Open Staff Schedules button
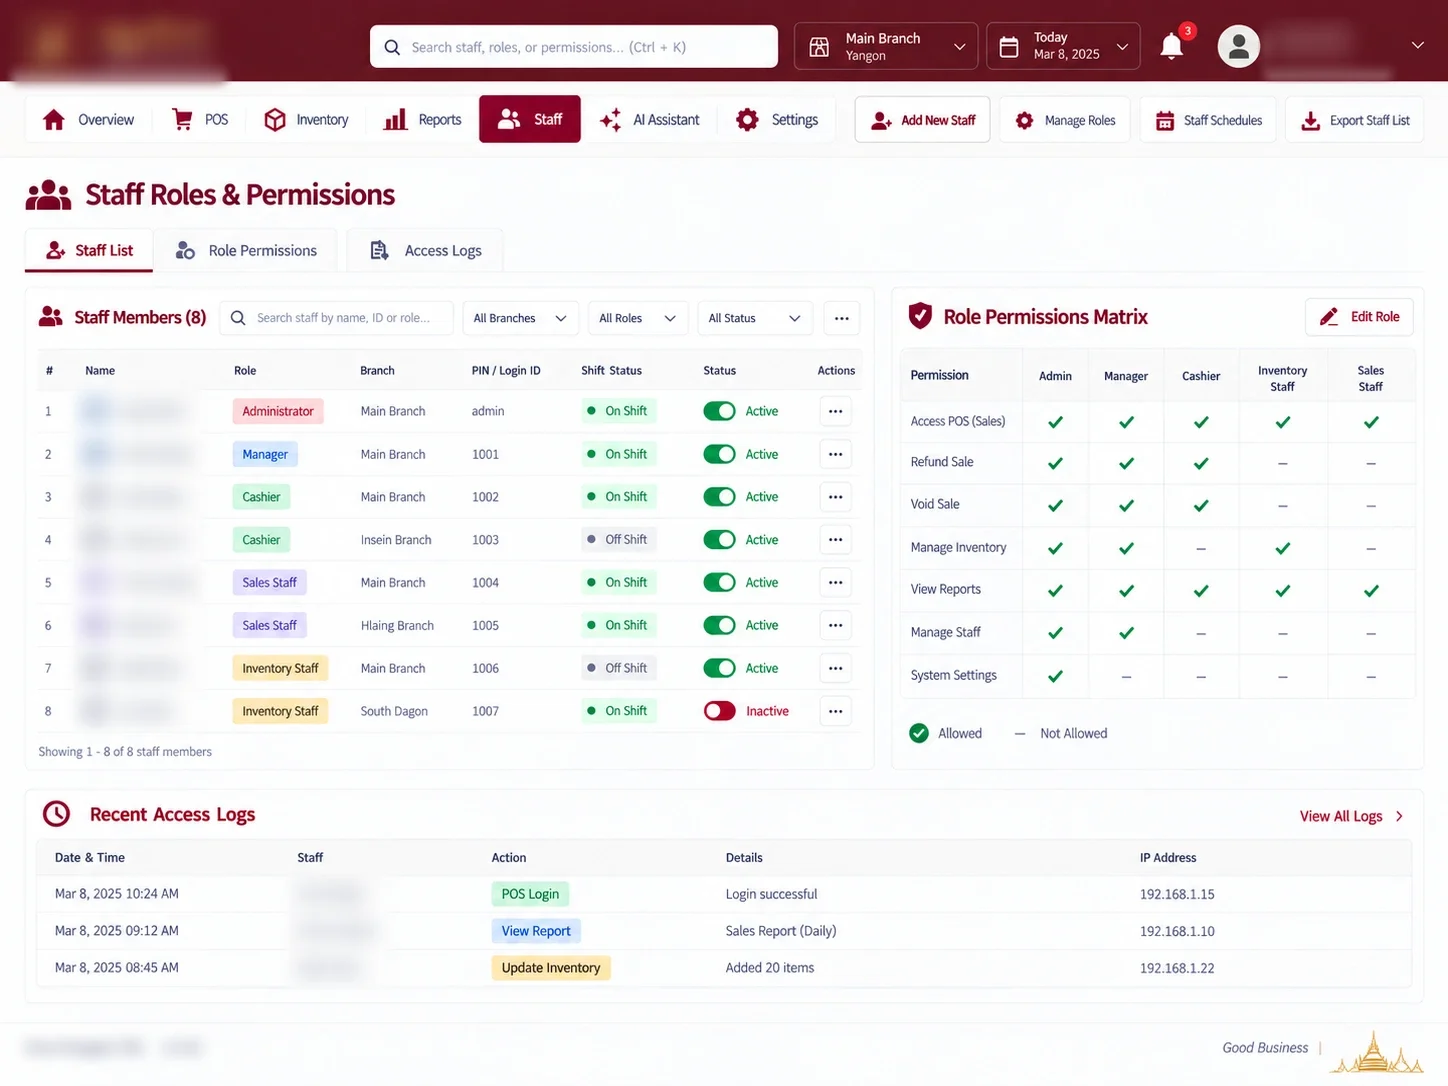 coord(1208,120)
